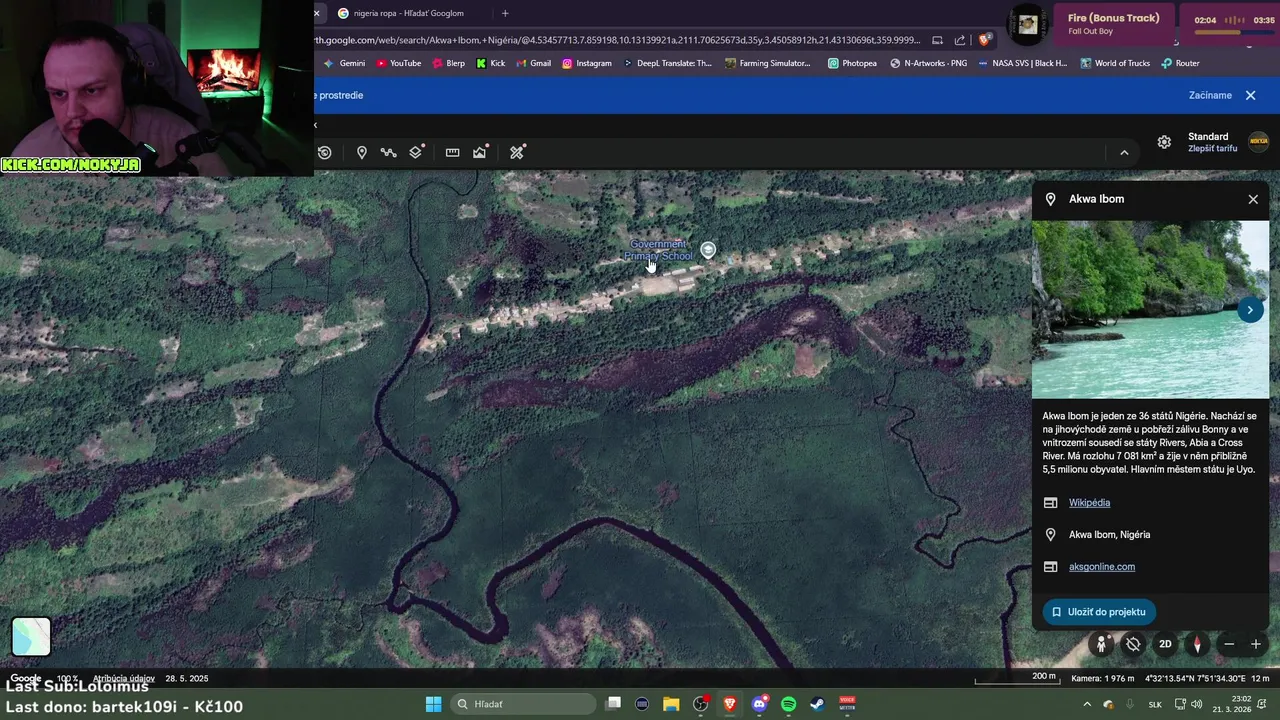Open the Router bookmark
1280x720 pixels.
[1180, 63]
